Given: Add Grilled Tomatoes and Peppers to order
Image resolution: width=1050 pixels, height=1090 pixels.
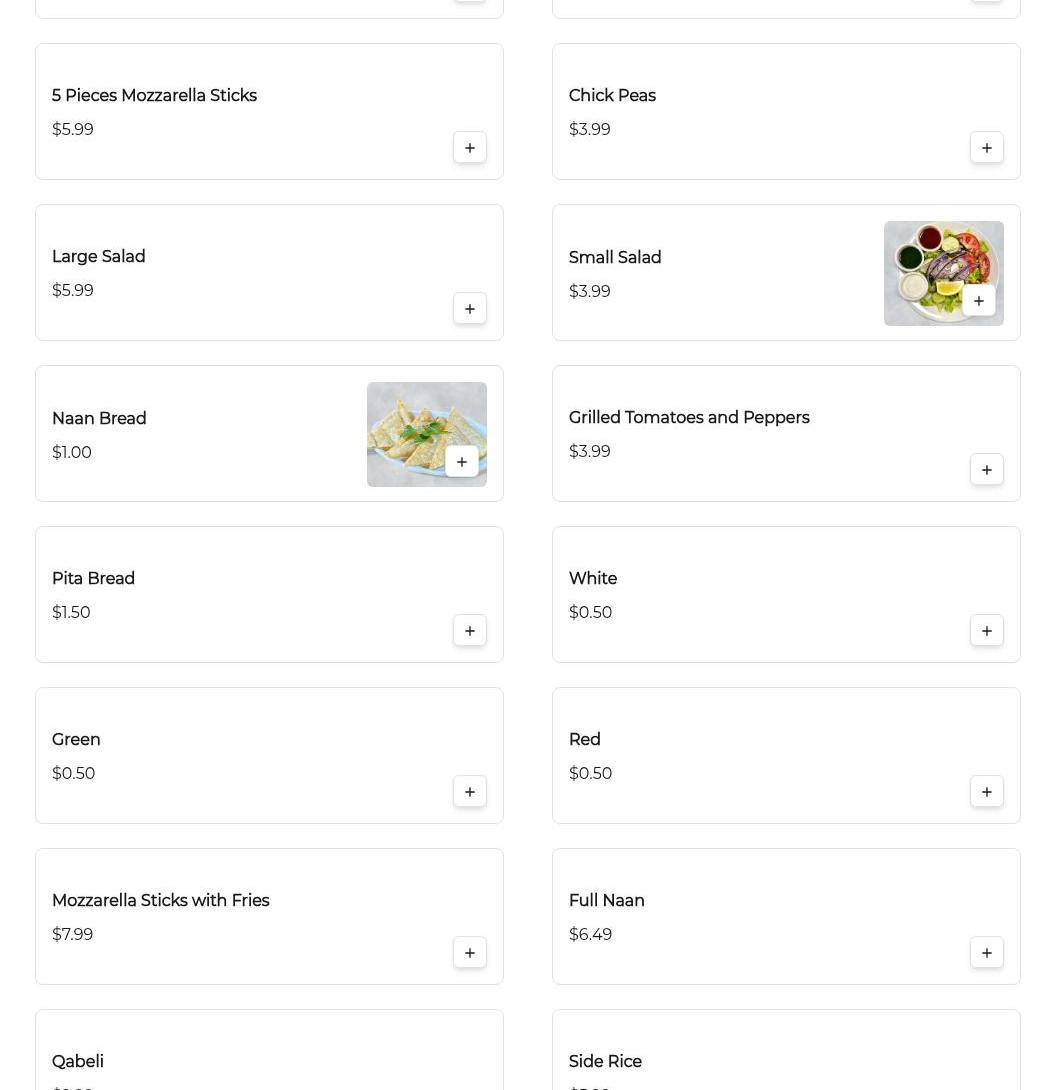Looking at the screenshot, I should [986, 470].
